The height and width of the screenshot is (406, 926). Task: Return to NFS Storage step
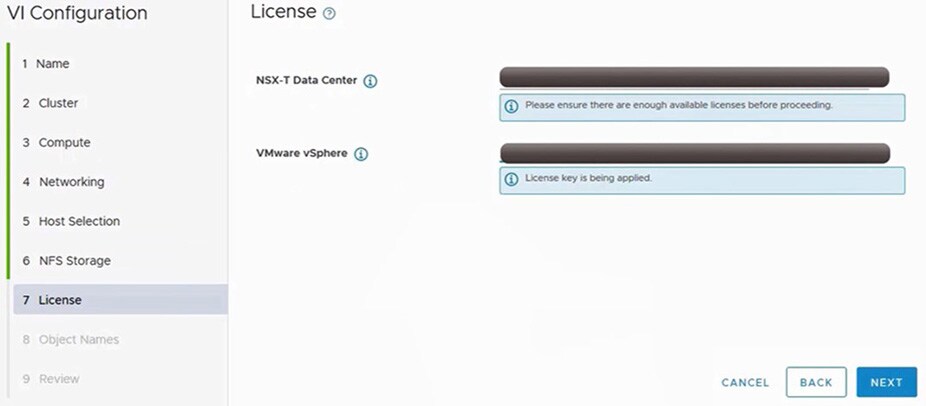[74, 261]
